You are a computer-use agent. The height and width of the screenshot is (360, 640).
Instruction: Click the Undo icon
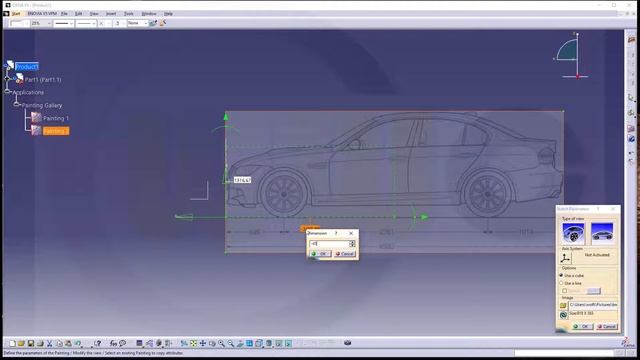78,344
